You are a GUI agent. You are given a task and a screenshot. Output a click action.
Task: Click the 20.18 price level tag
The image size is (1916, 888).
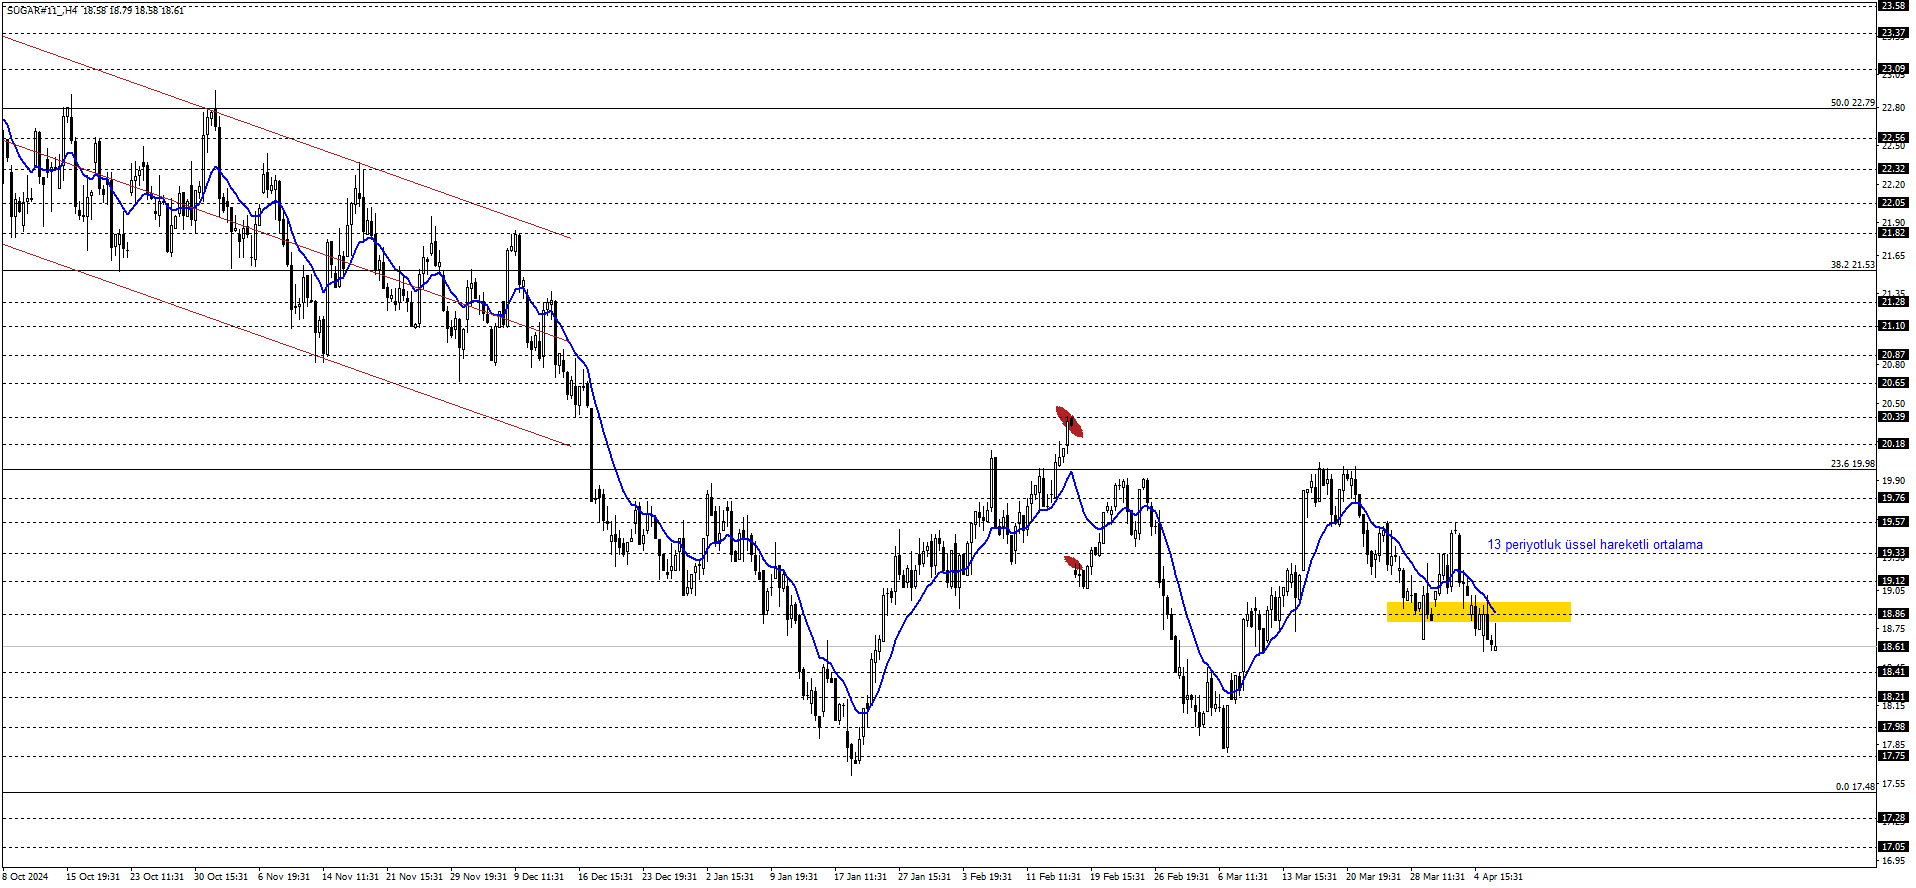[1893, 443]
